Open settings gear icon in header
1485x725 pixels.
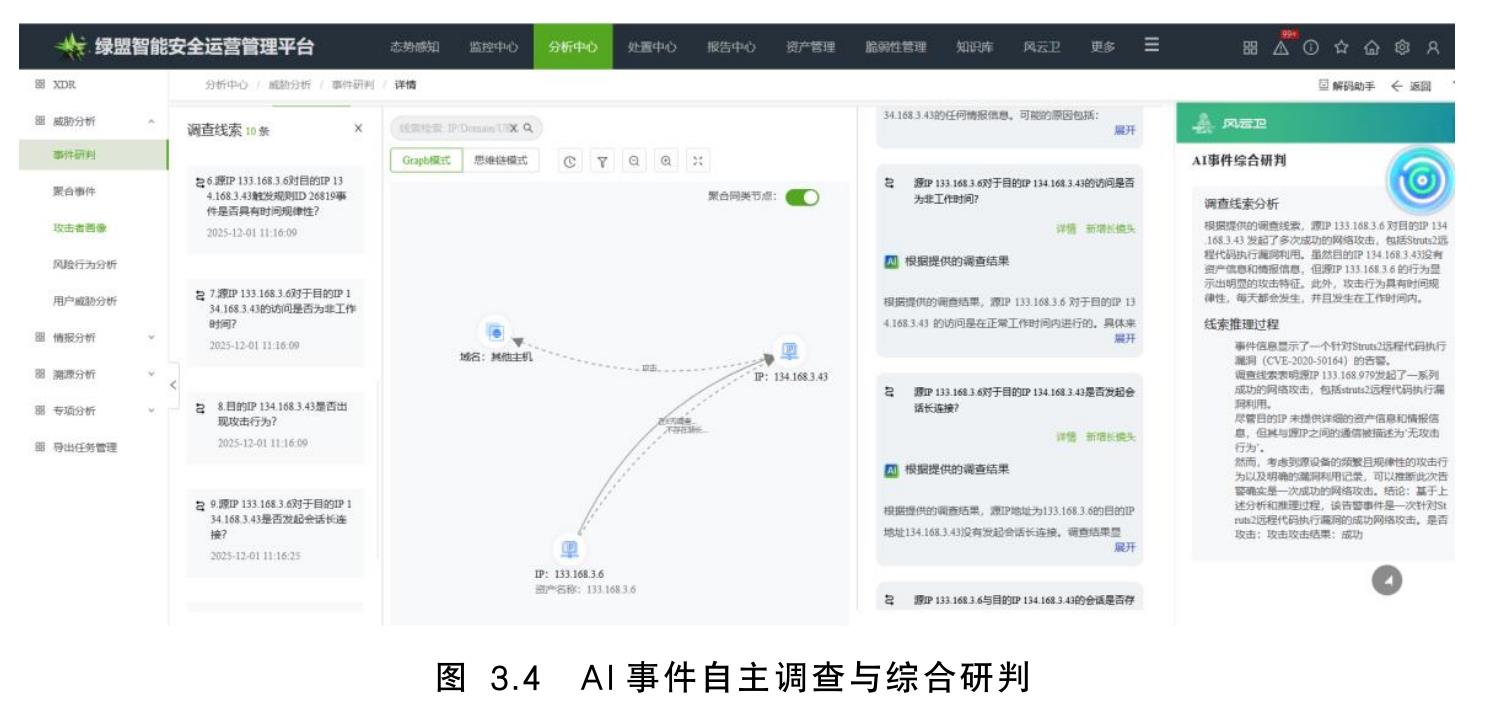1402,47
